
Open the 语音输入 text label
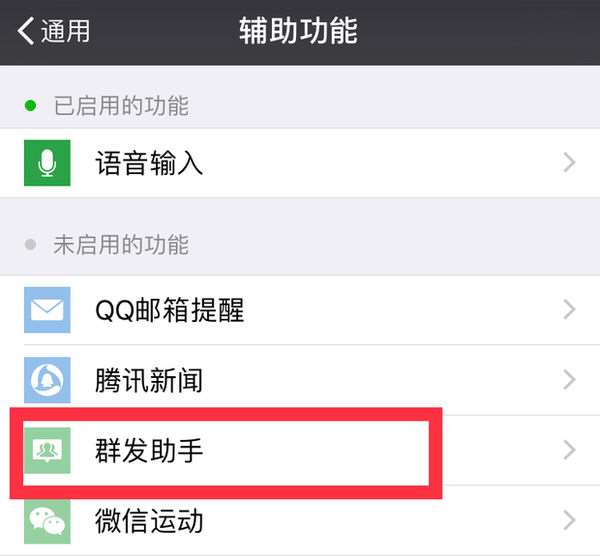[149, 163]
